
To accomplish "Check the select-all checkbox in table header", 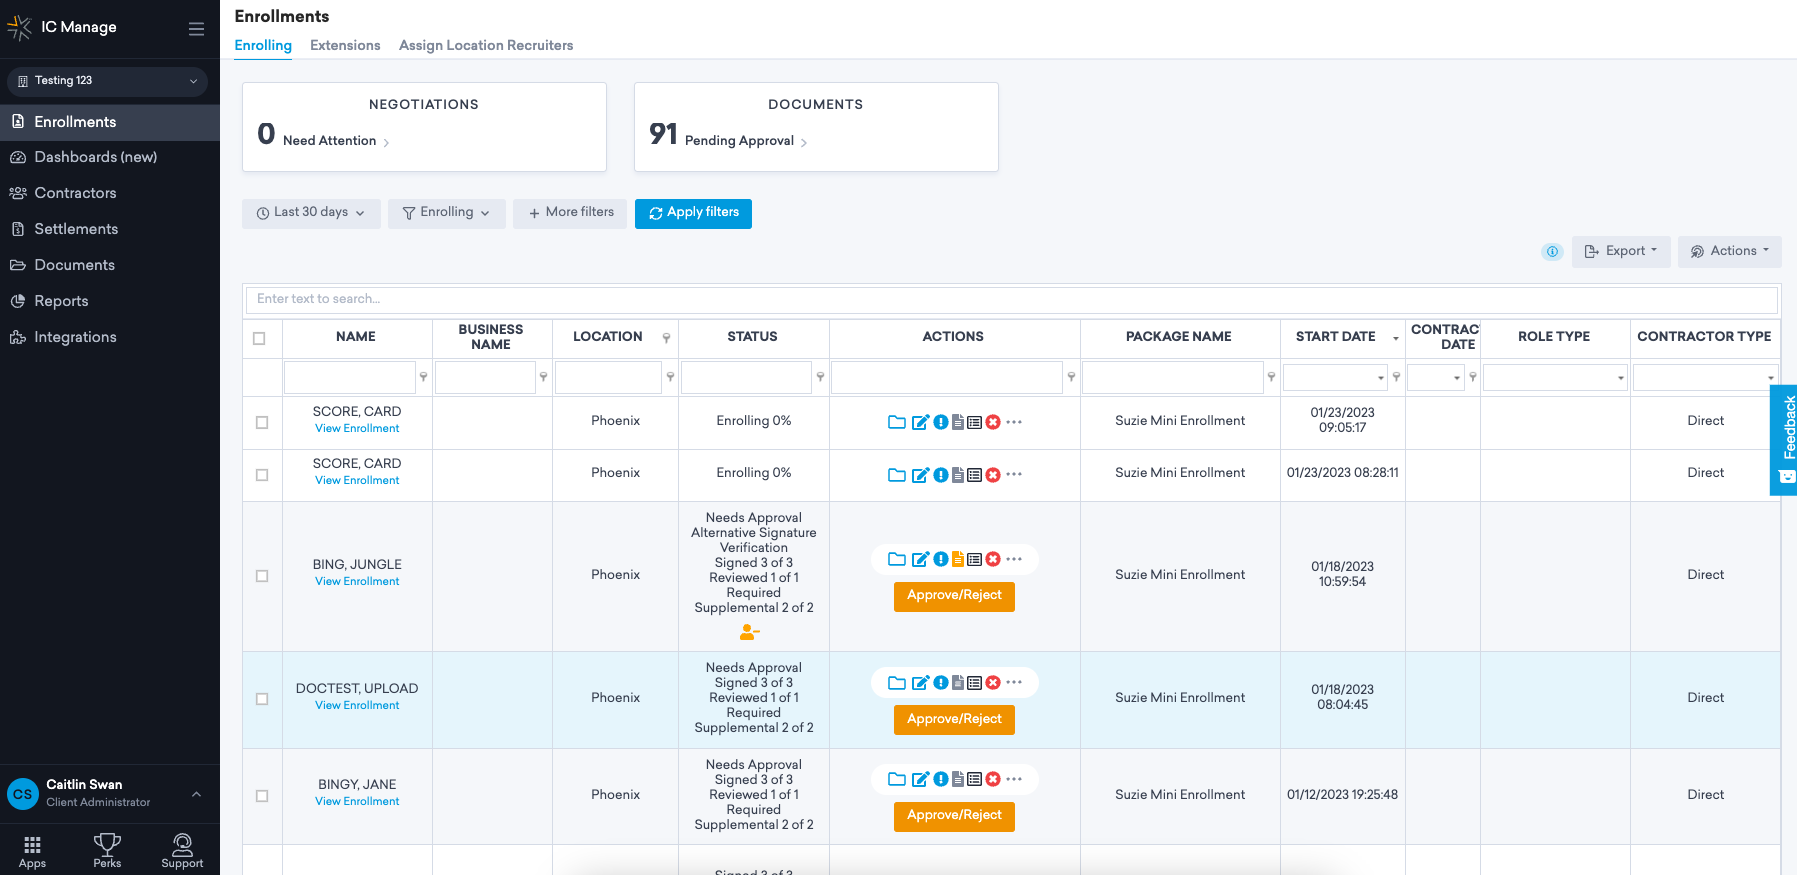I will pos(260,338).
